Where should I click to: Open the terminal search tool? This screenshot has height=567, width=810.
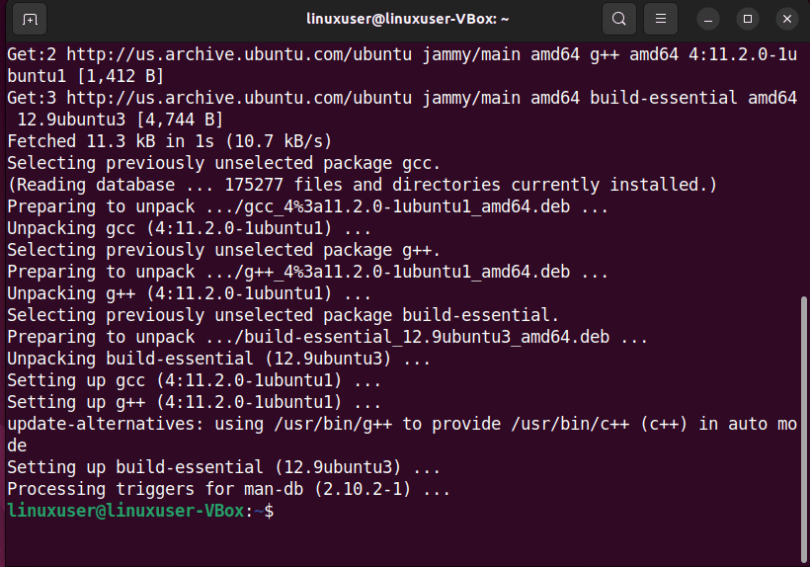[619, 20]
